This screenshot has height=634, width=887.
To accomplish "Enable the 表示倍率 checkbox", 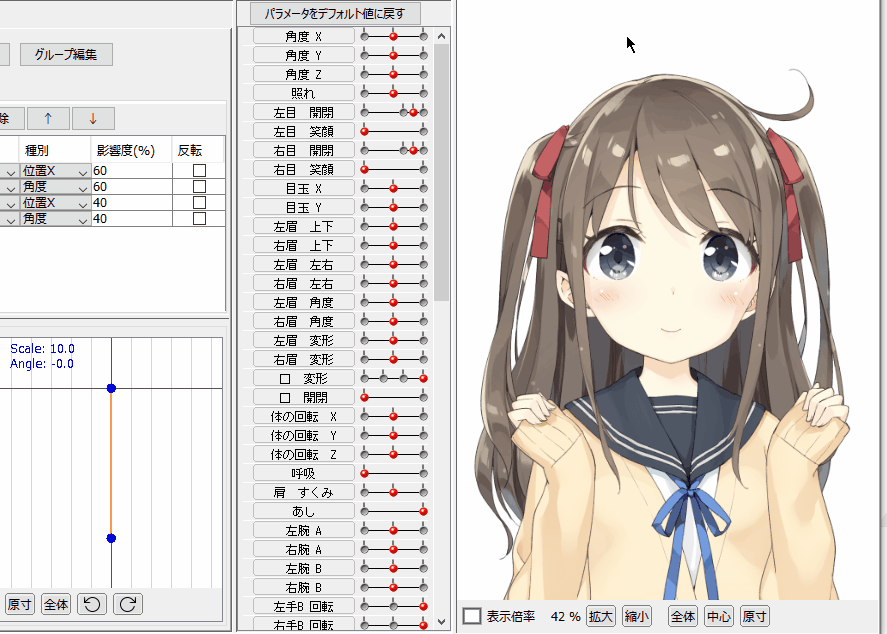I will click(472, 616).
